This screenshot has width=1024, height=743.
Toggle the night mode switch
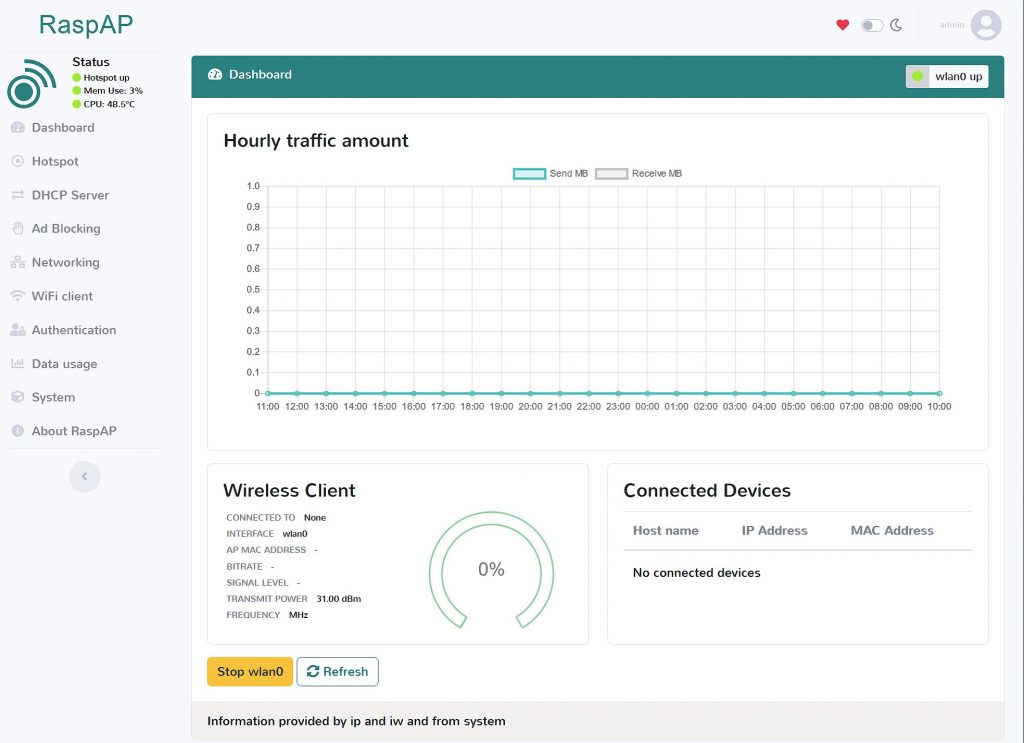click(872, 25)
